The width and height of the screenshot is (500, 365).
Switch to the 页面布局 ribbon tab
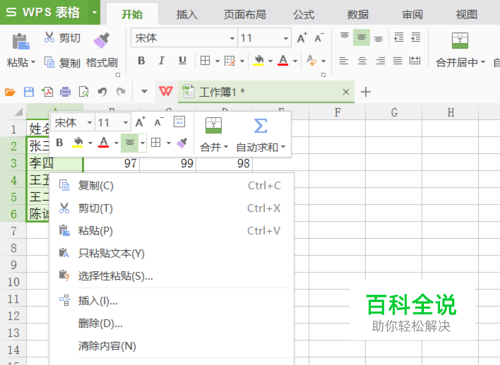245,14
